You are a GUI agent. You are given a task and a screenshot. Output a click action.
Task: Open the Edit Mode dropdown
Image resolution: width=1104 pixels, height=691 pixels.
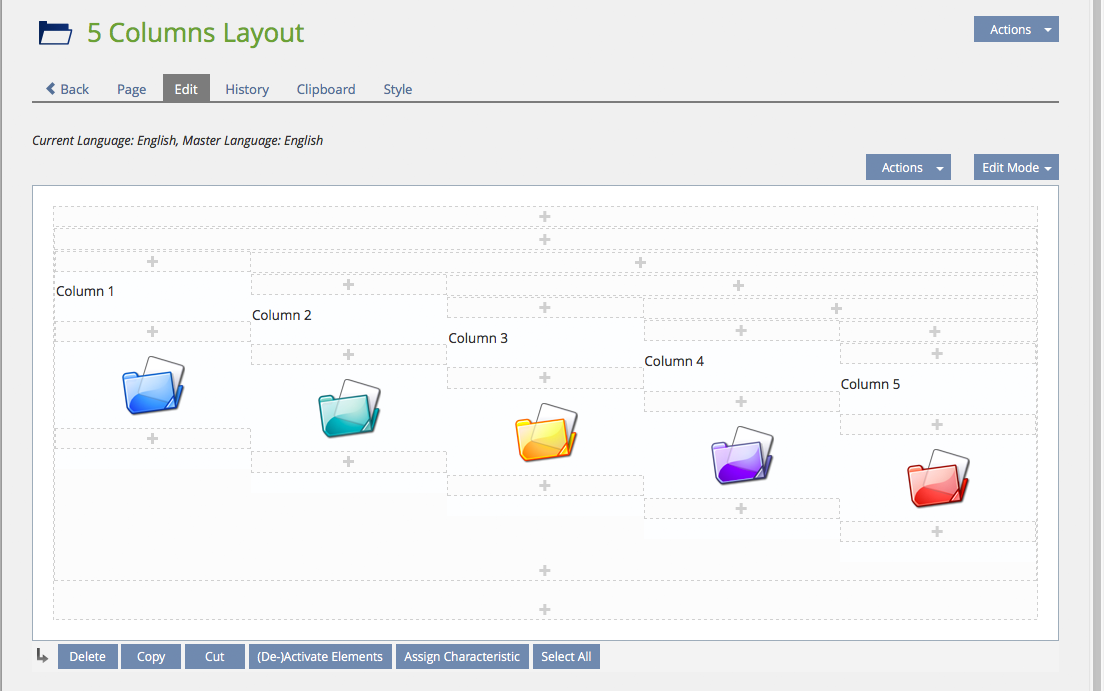(1015, 167)
